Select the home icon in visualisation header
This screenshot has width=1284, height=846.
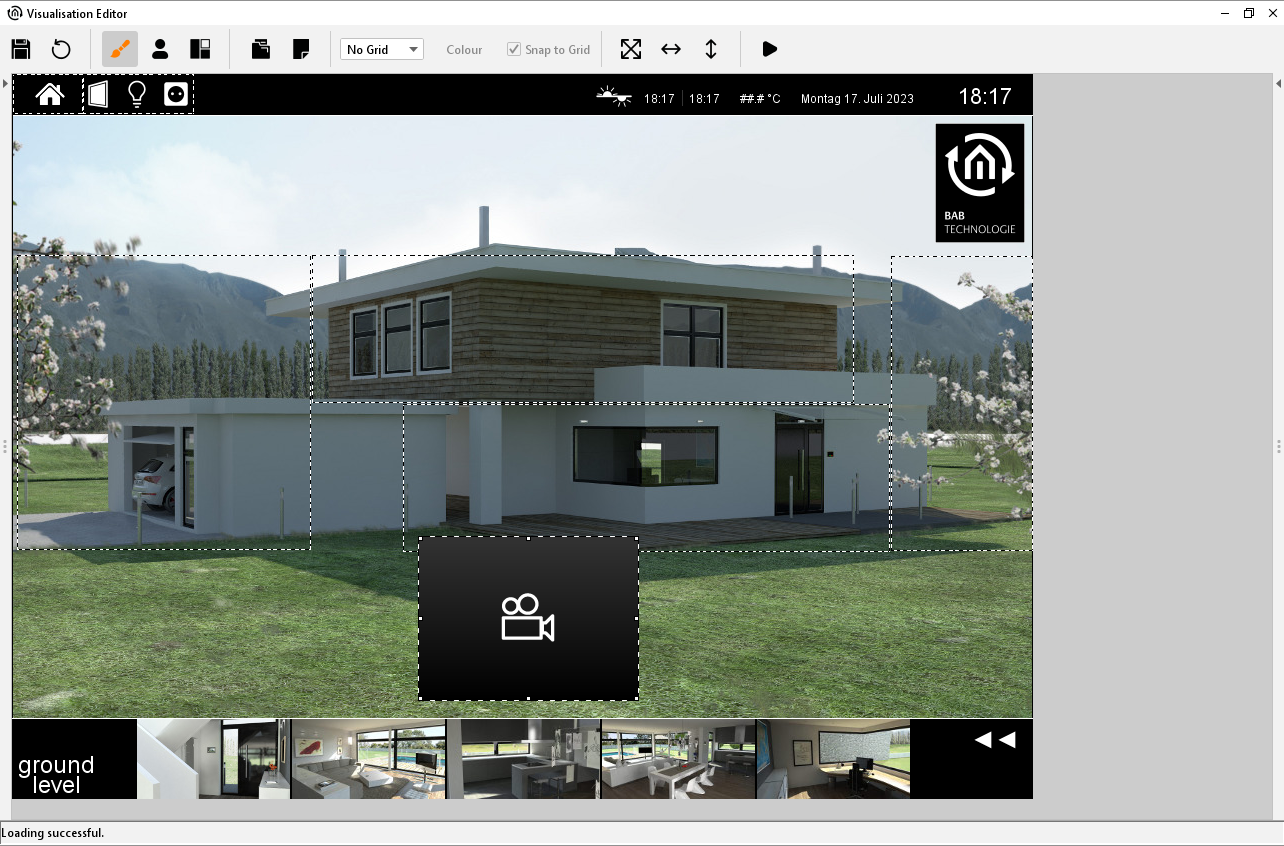click(x=49, y=95)
